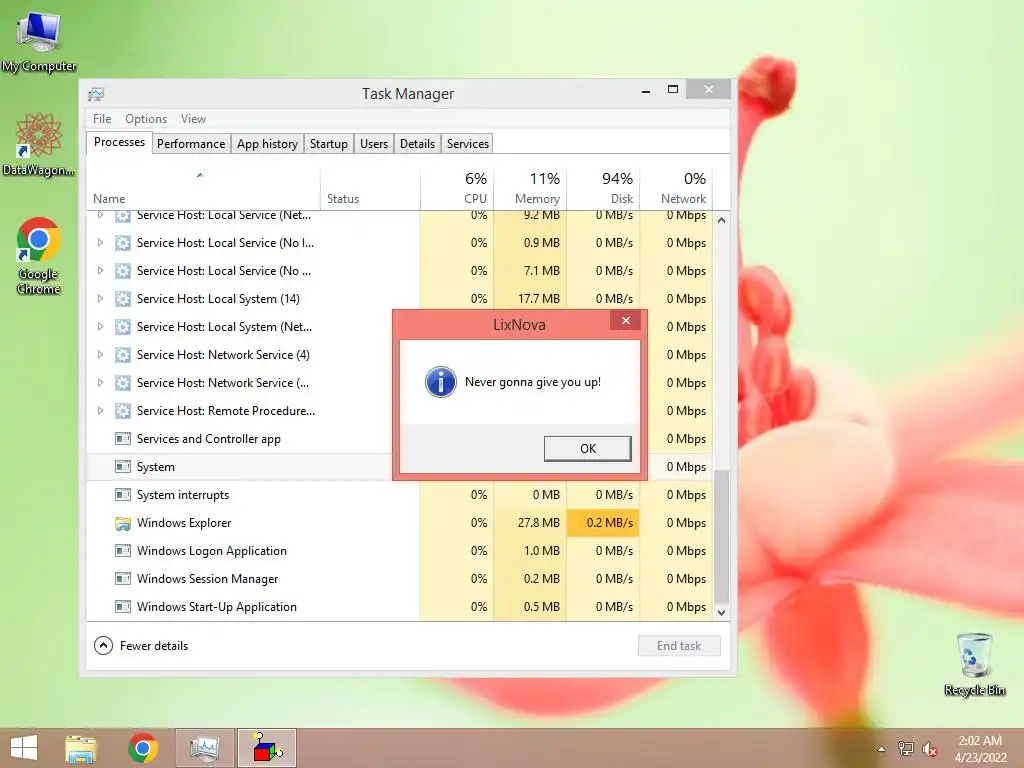Open File Explorer from the taskbar
This screenshot has width=1024, height=768.
pyautogui.click(x=81, y=748)
